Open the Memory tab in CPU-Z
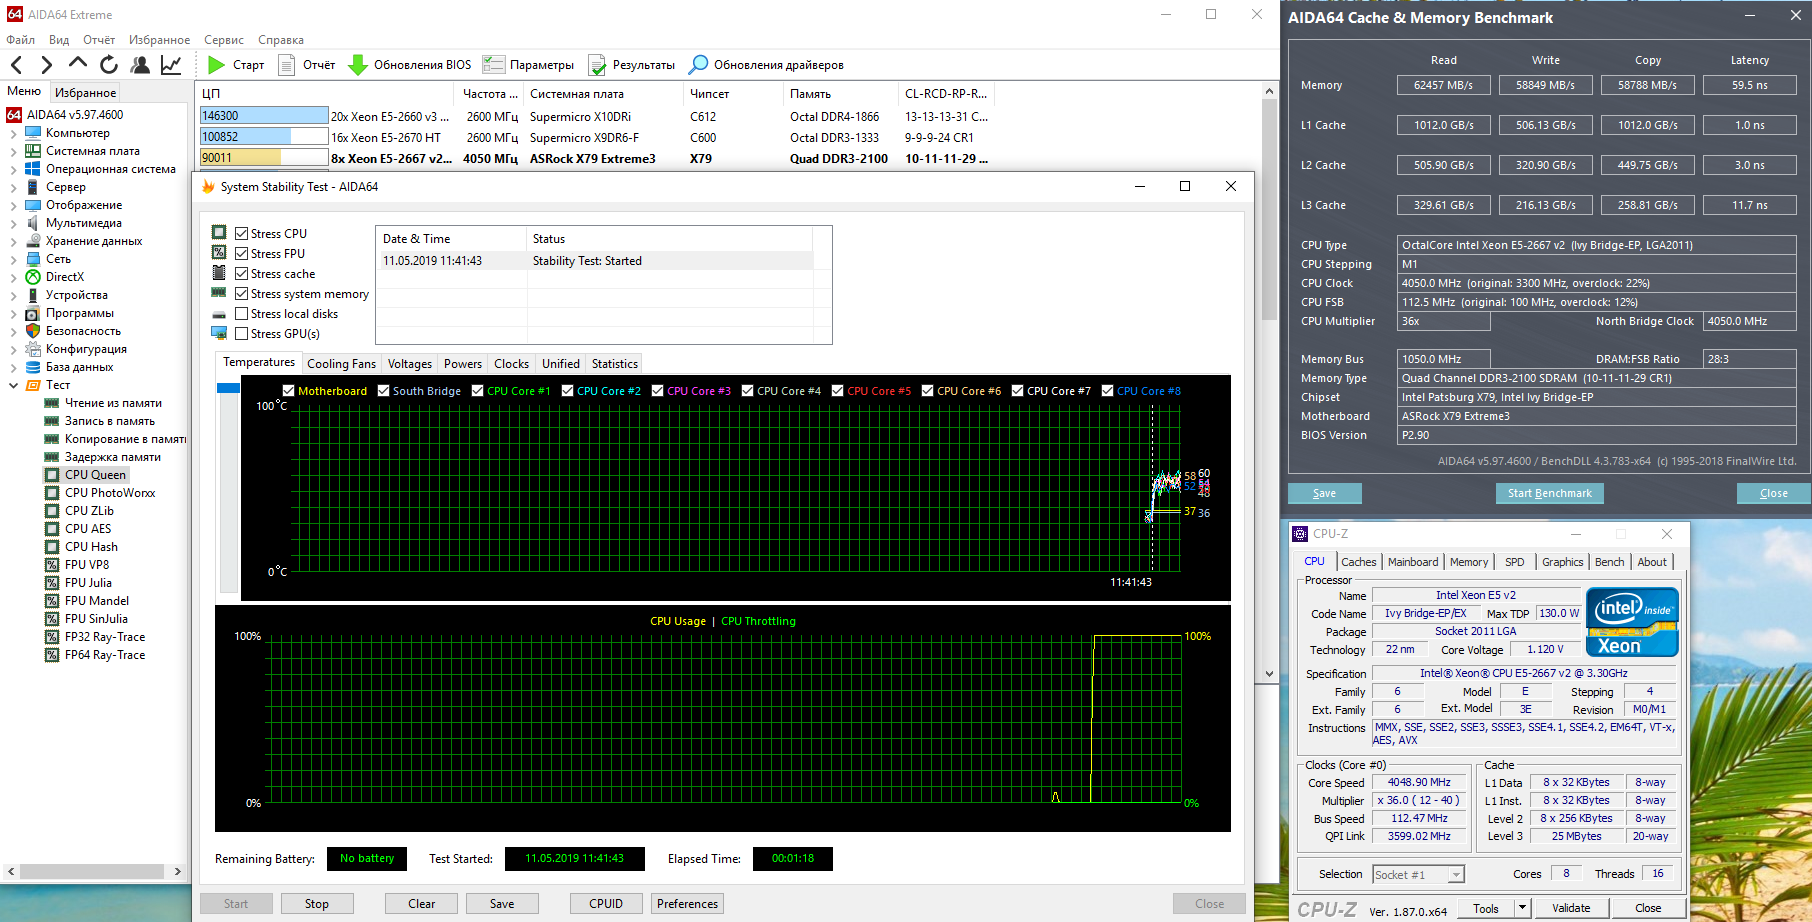Screen dimensions: 1812x922 click(x=1469, y=562)
